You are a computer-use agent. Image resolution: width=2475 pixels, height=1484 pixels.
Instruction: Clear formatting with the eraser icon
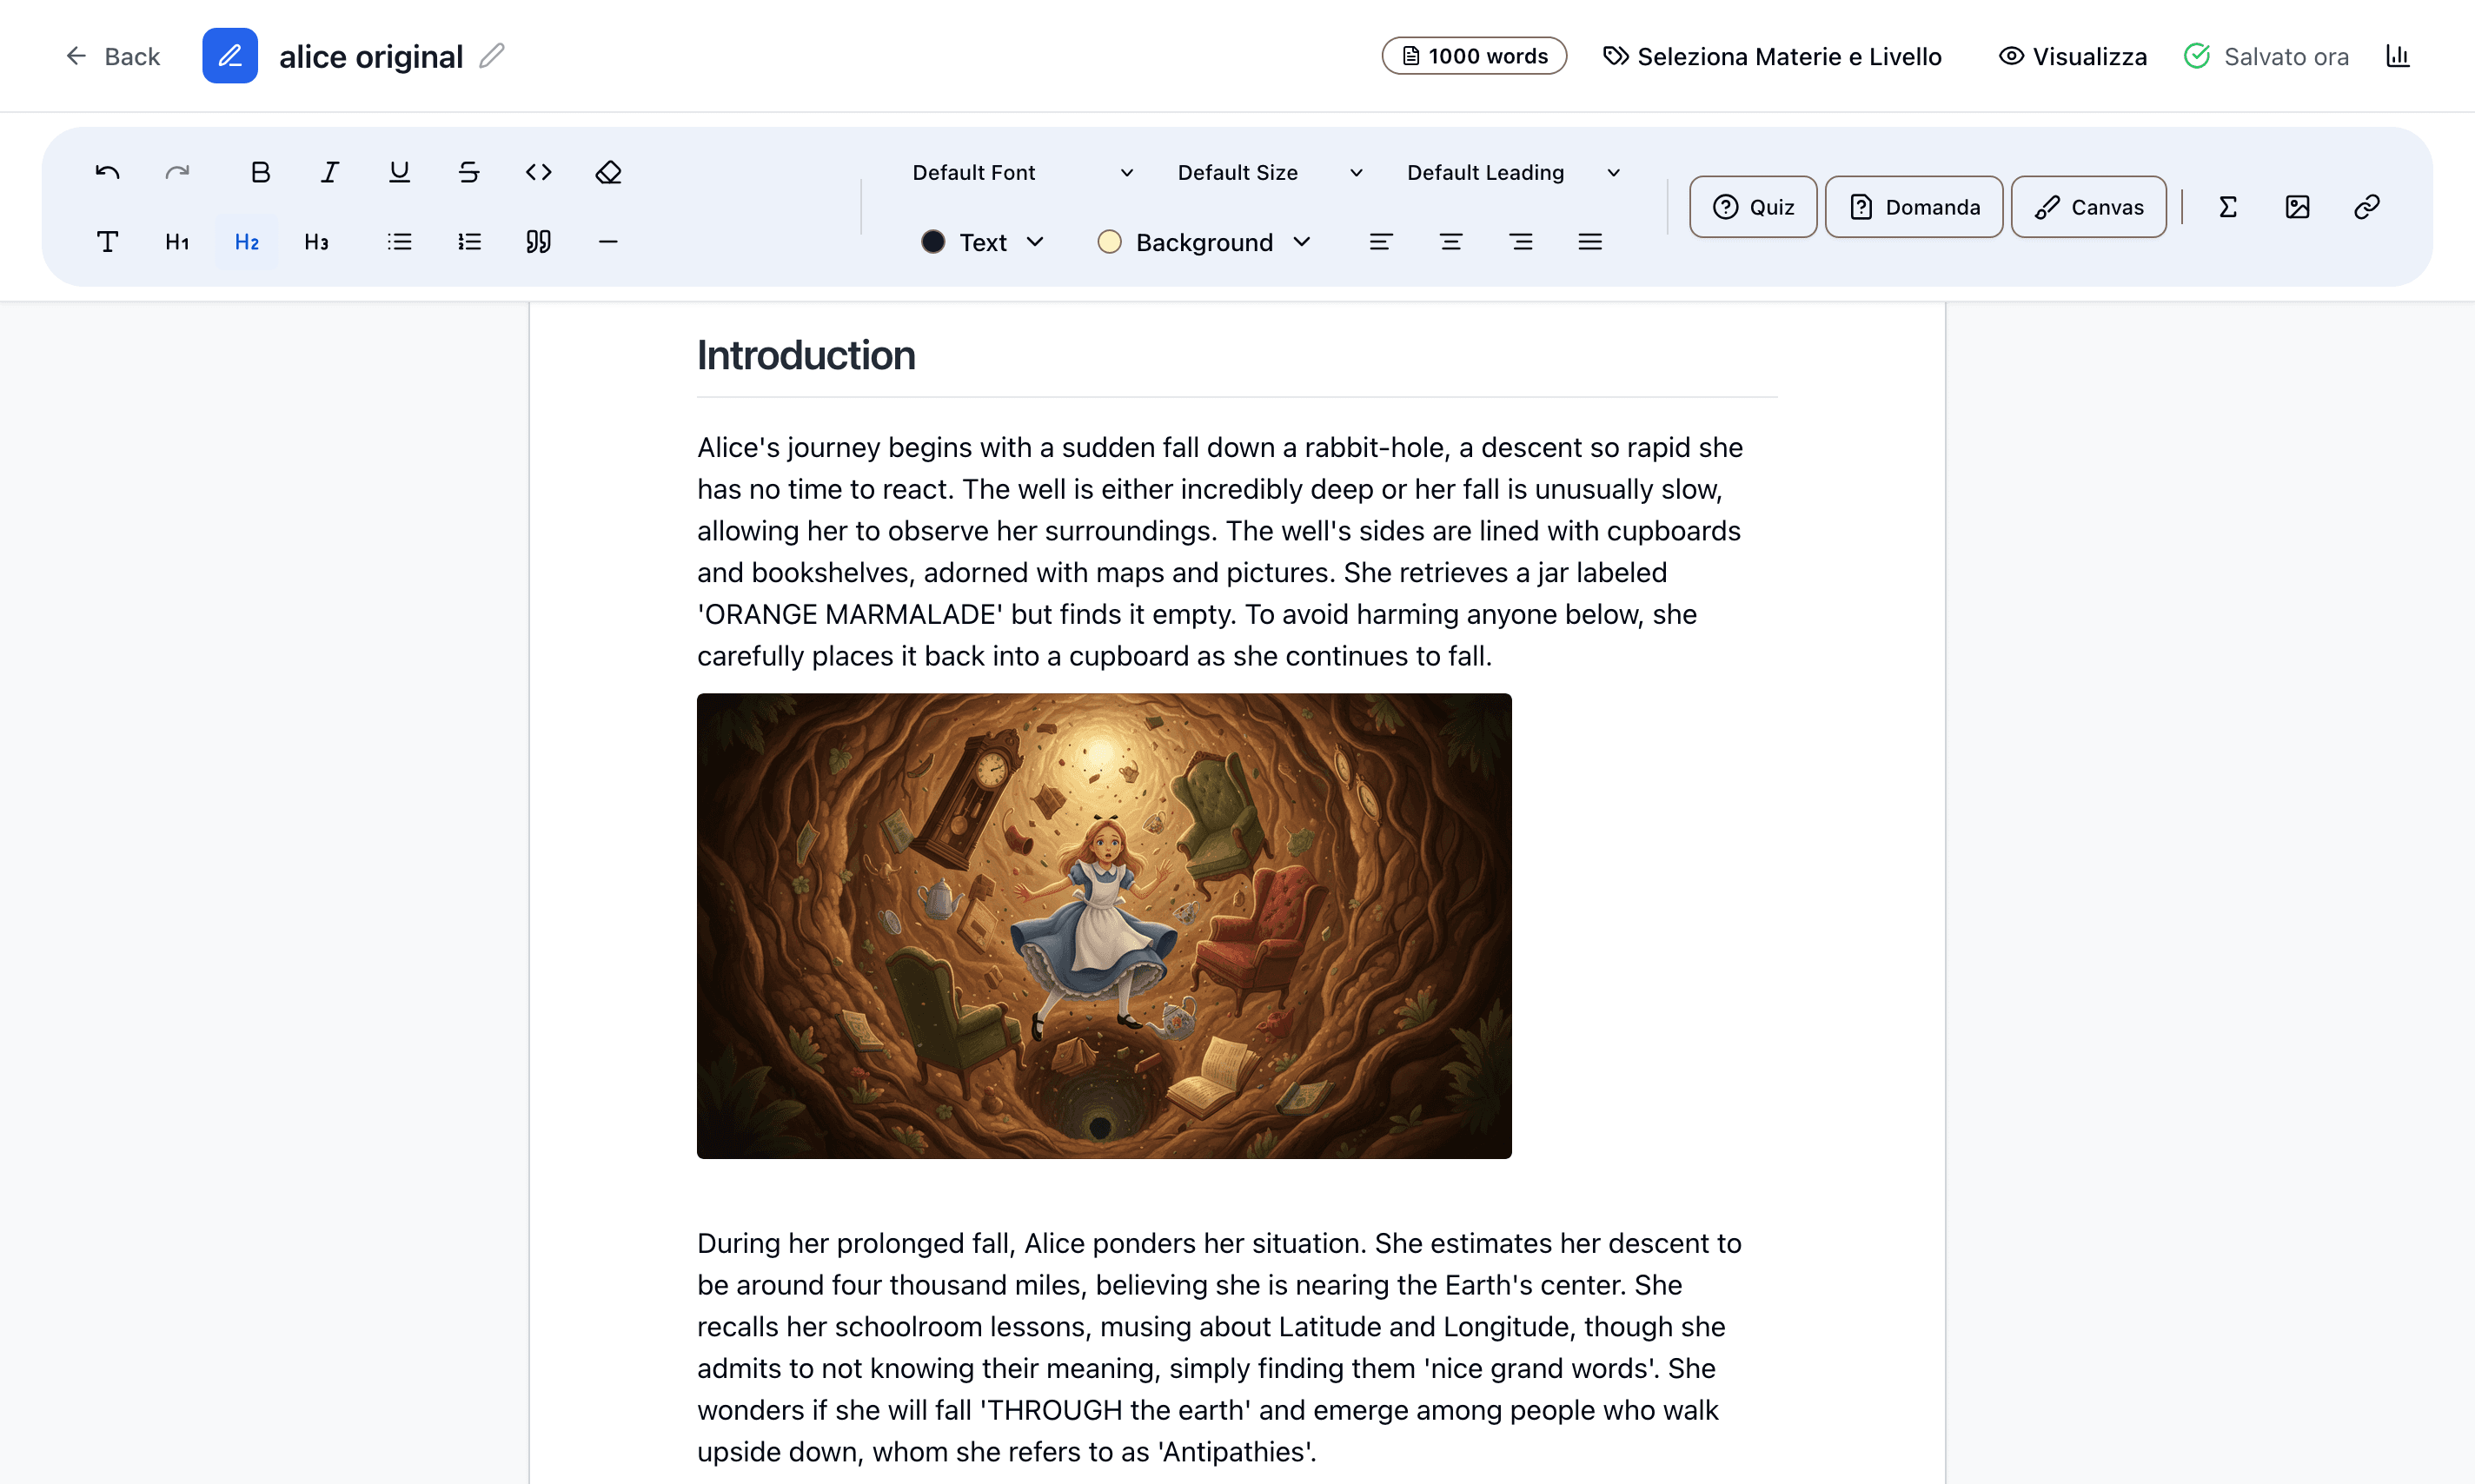click(608, 171)
